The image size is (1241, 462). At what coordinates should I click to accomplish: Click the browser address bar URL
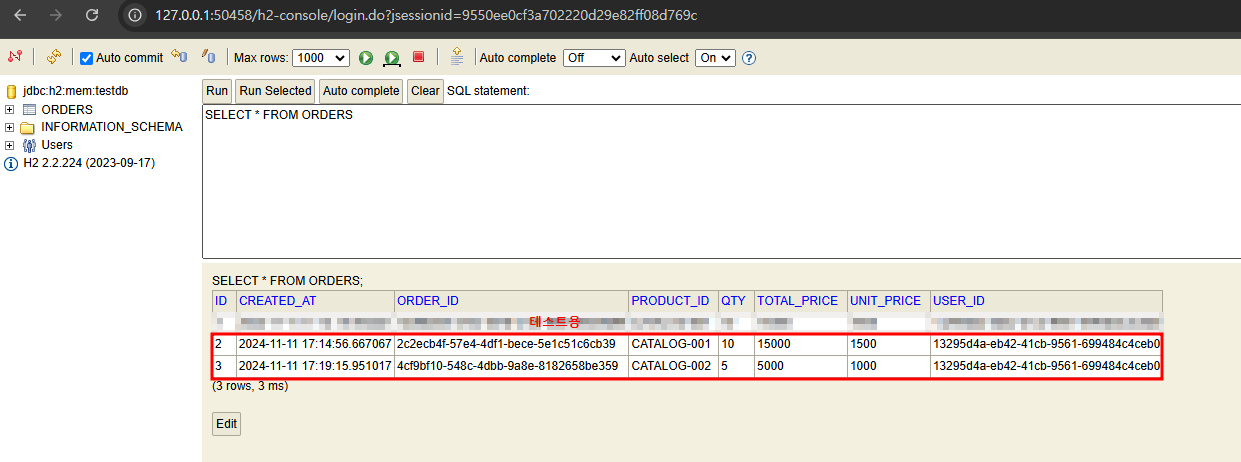(x=427, y=16)
